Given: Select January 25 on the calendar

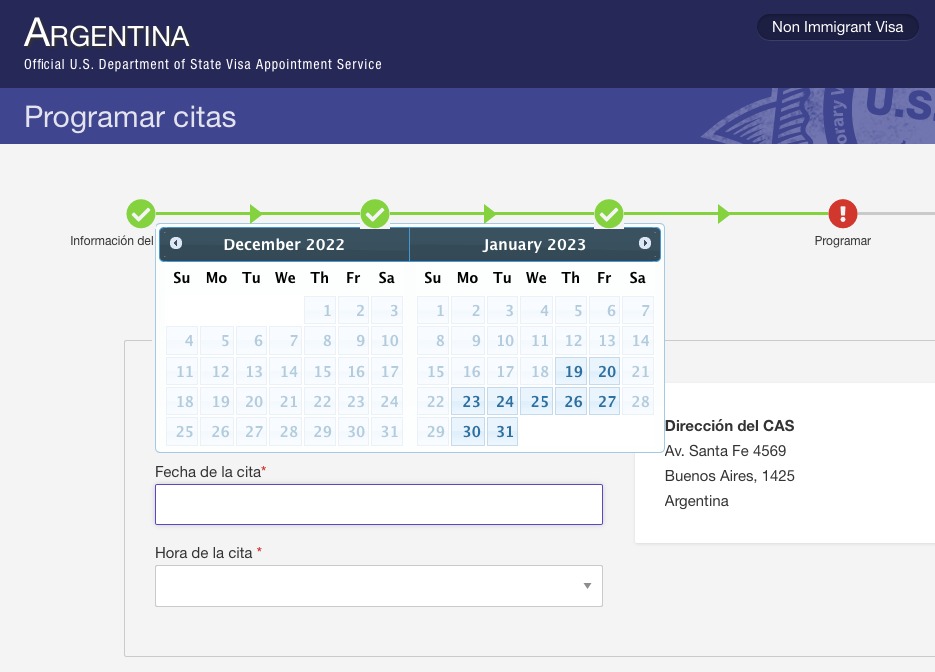Looking at the screenshot, I should tap(537, 402).
